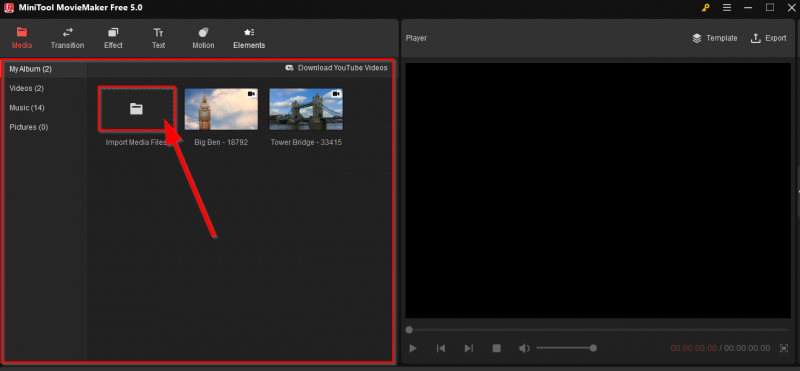Open the Effect tab
The width and height of the screenshot is (800, 371).
point(113,38)
